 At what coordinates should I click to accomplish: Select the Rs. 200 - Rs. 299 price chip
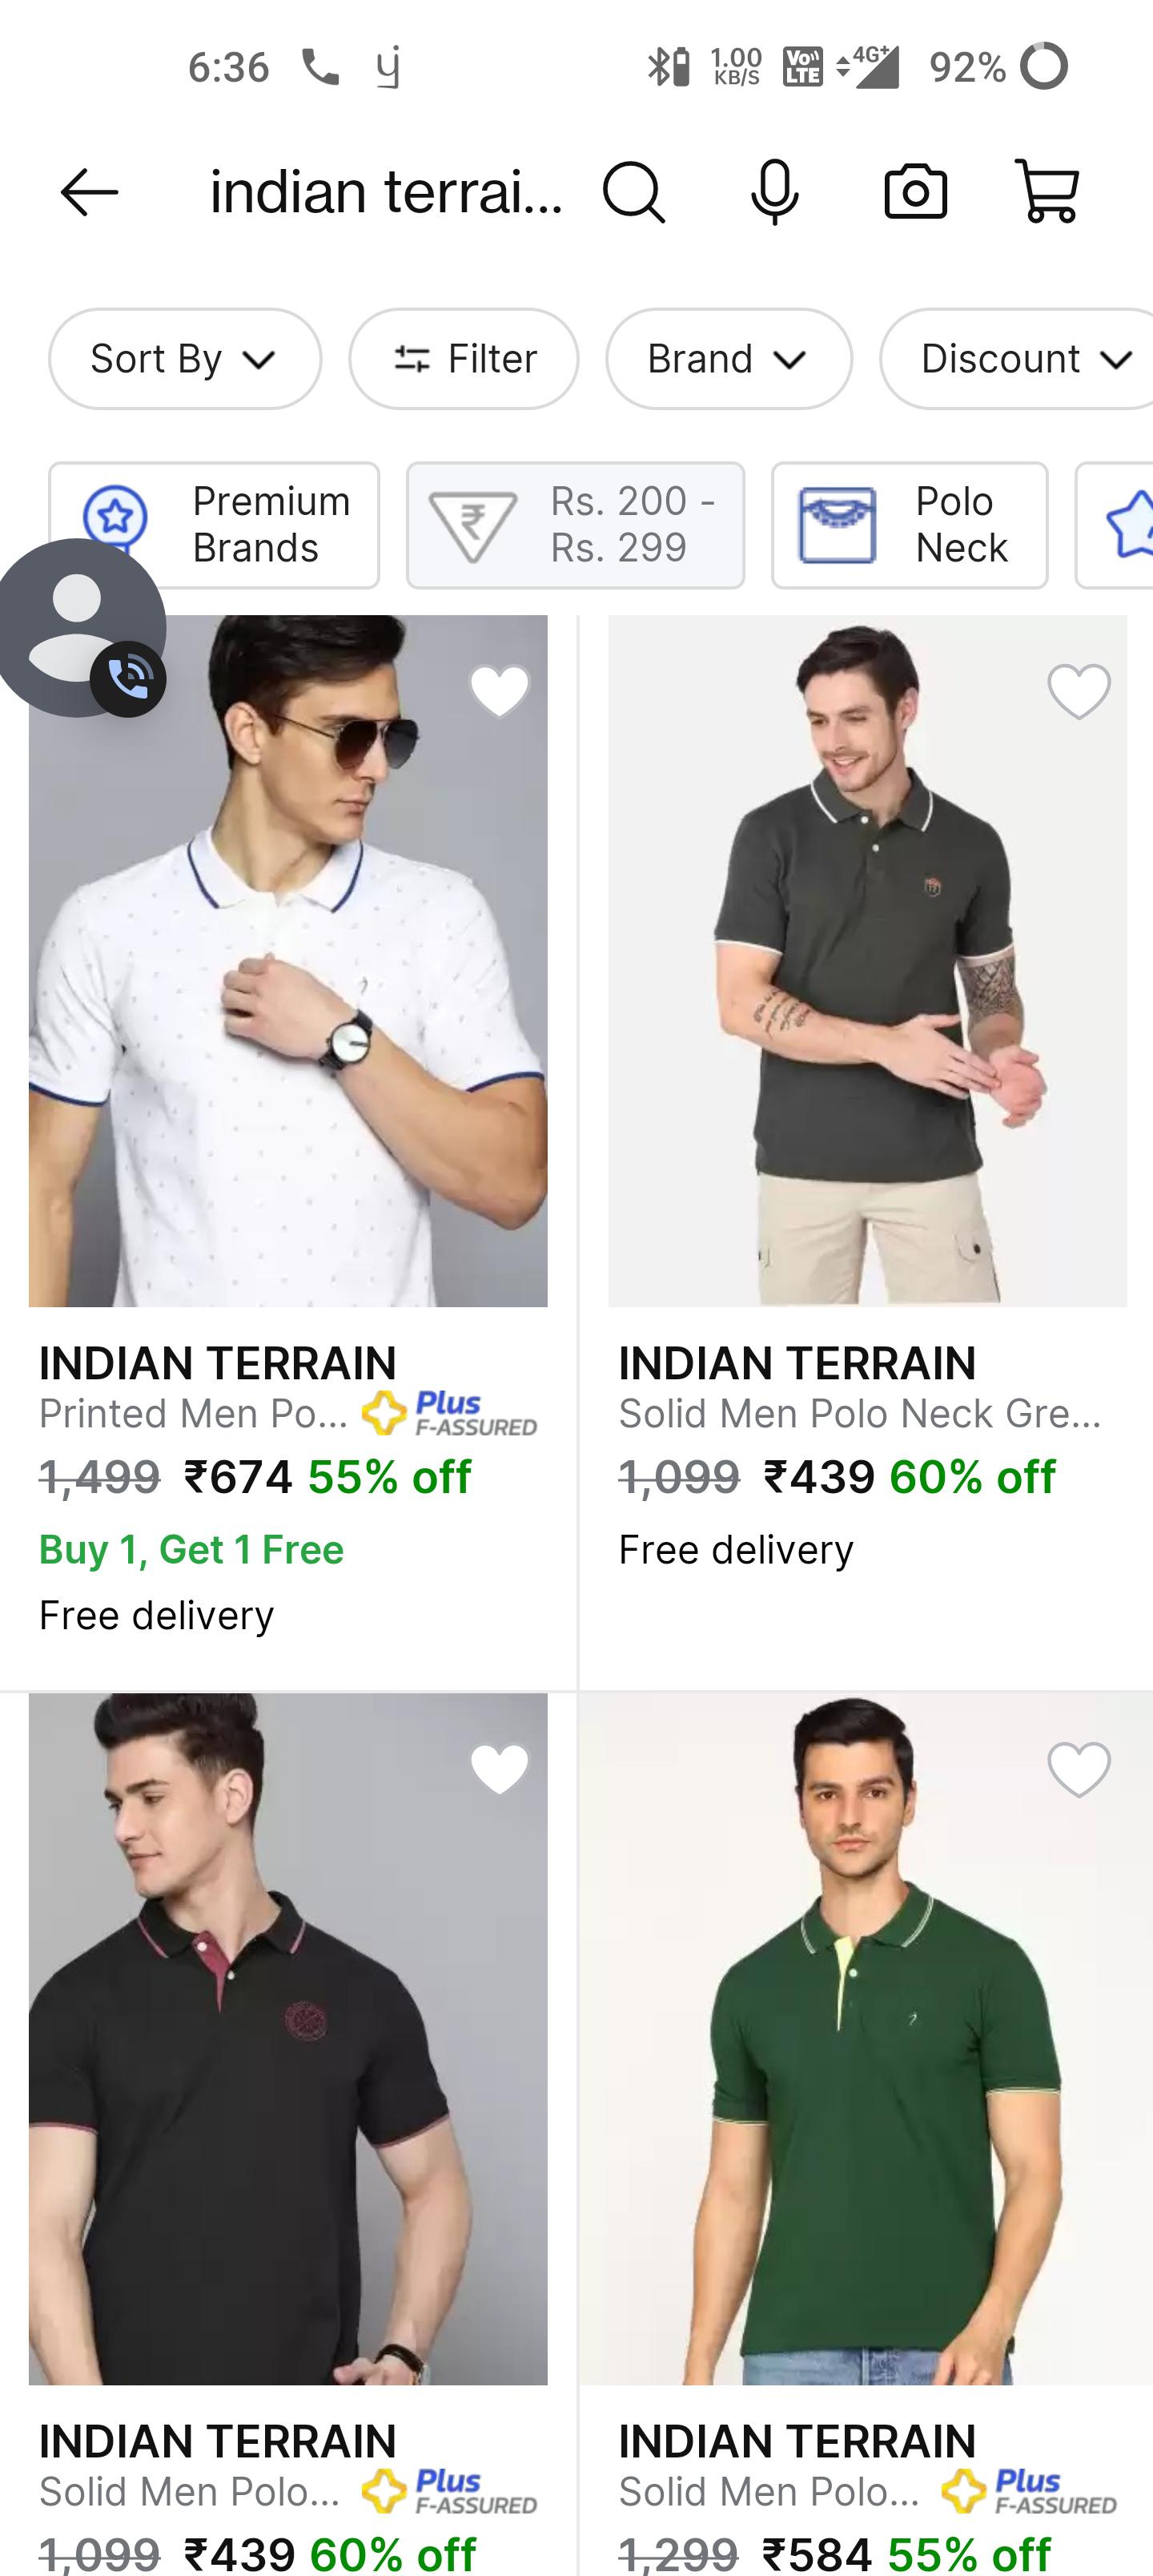(576, 524)
